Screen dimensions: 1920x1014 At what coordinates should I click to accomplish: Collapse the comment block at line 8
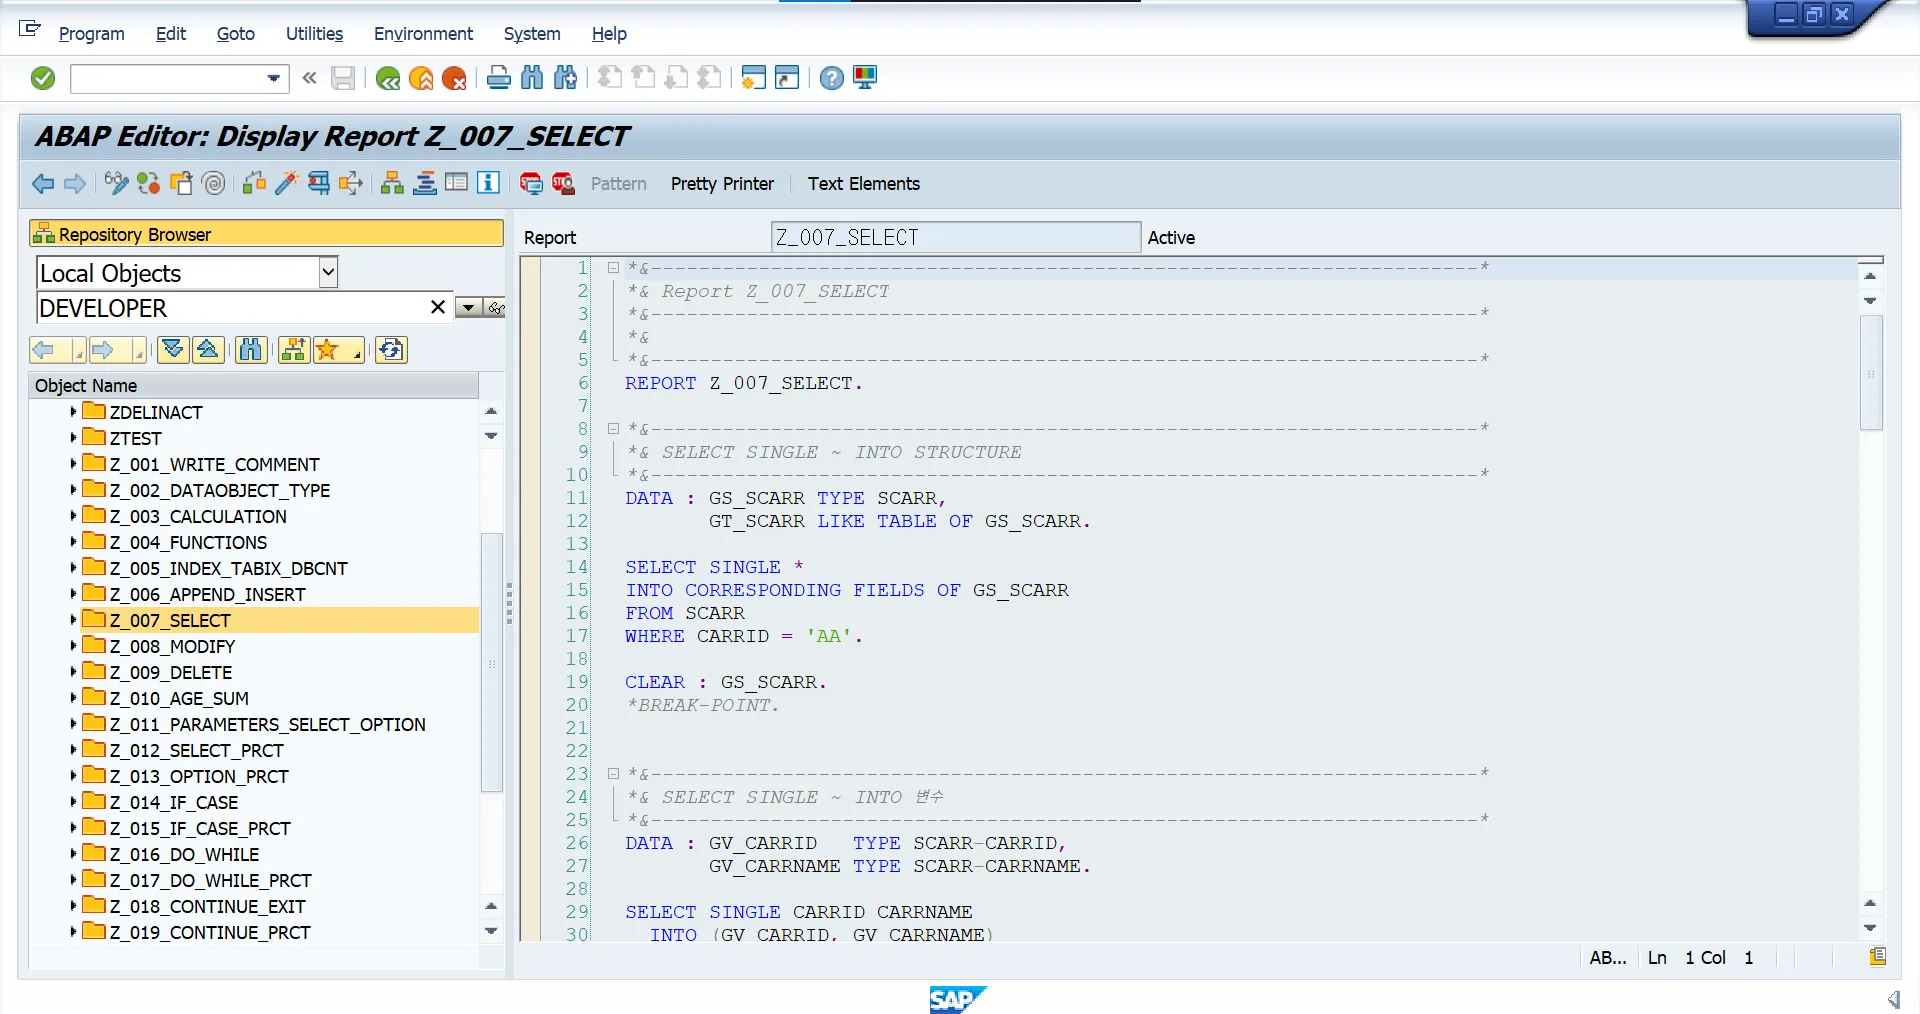(613, 428)
